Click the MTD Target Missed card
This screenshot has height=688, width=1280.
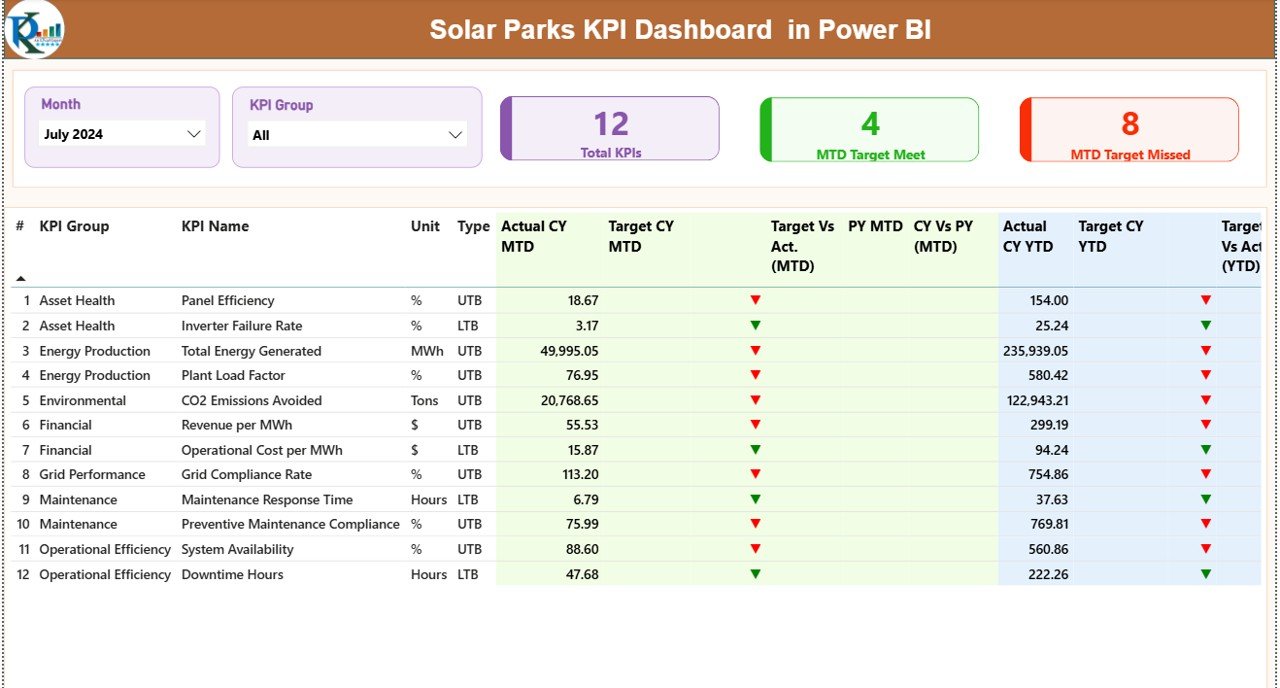click(1129, 128)
